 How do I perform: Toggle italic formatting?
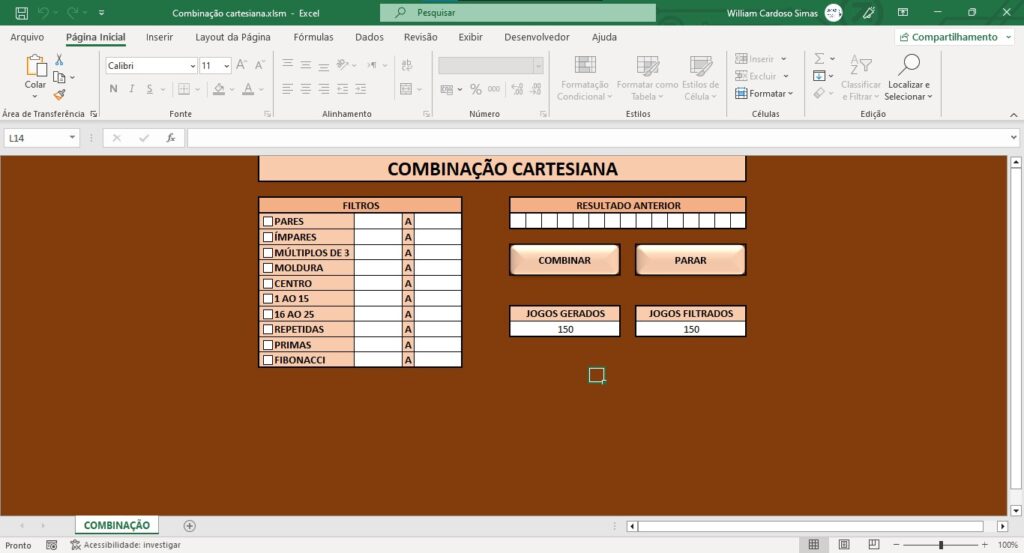pos(131,88)
